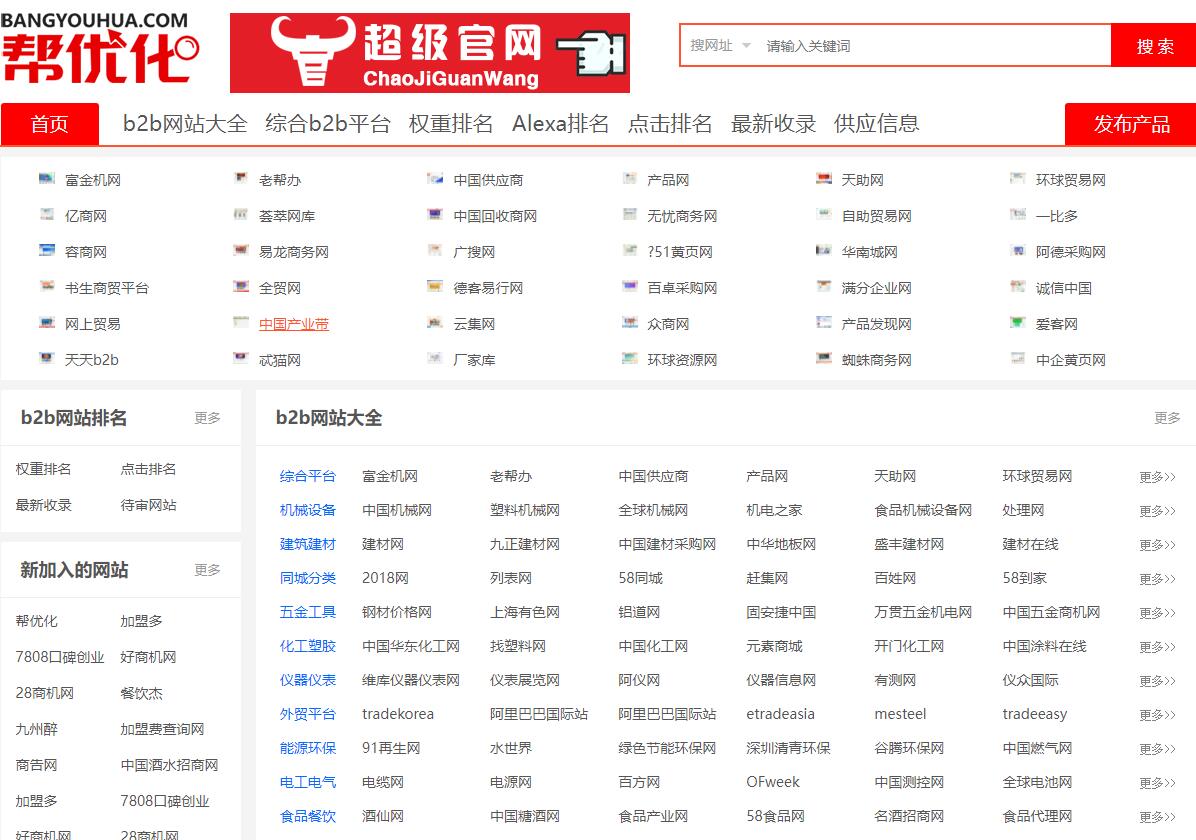This screenshot has height=840, width=1196.
Task: Expand 更多>> for the 化工塑胶 row
Action: point(1157,647)
